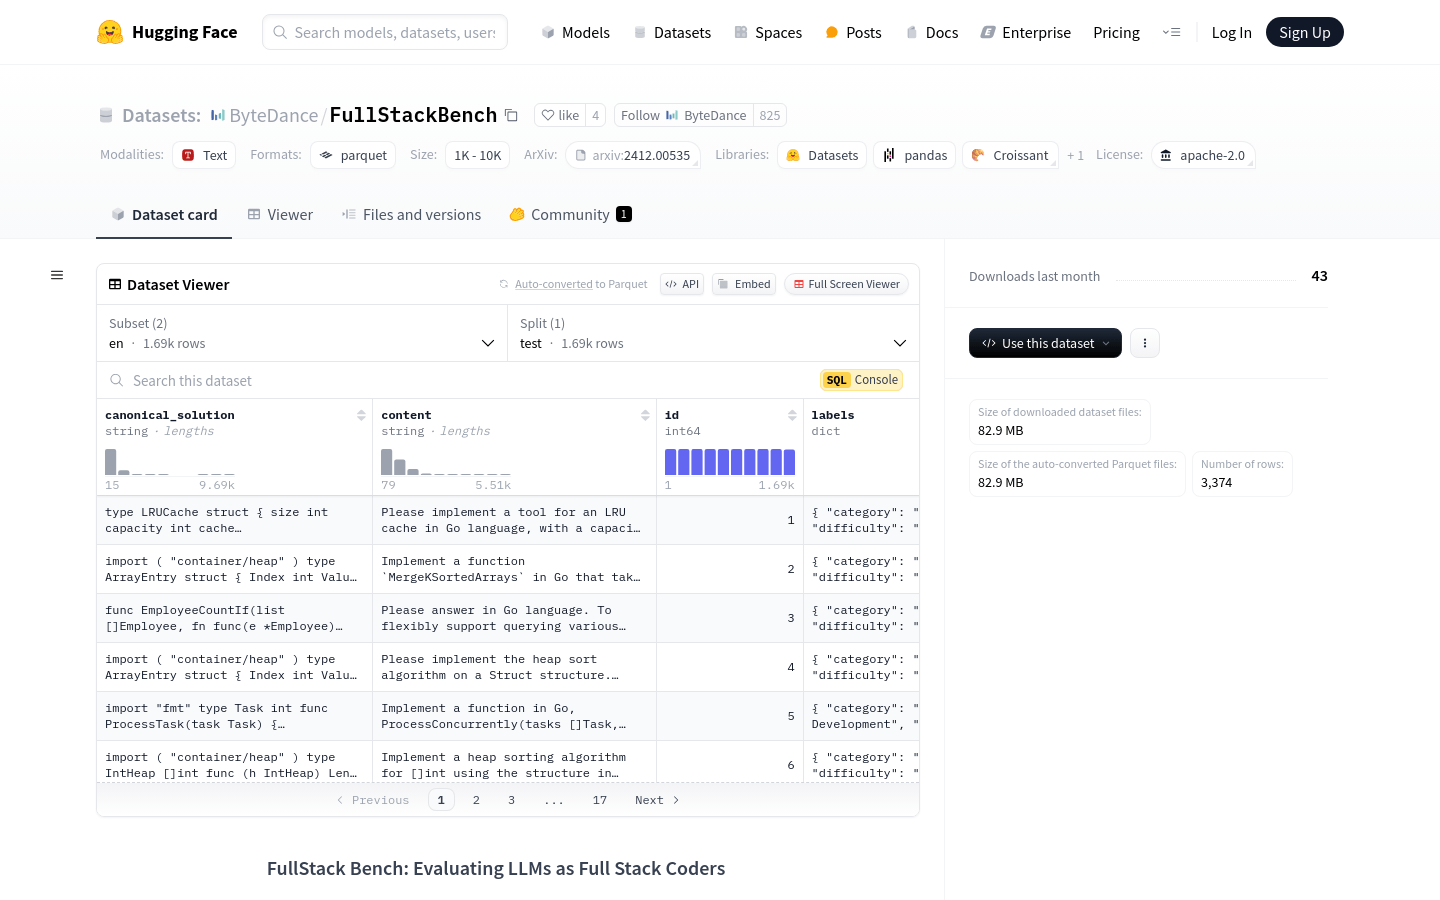
Task: Select the pandas library tag
Action: click(x=914, y=155)
